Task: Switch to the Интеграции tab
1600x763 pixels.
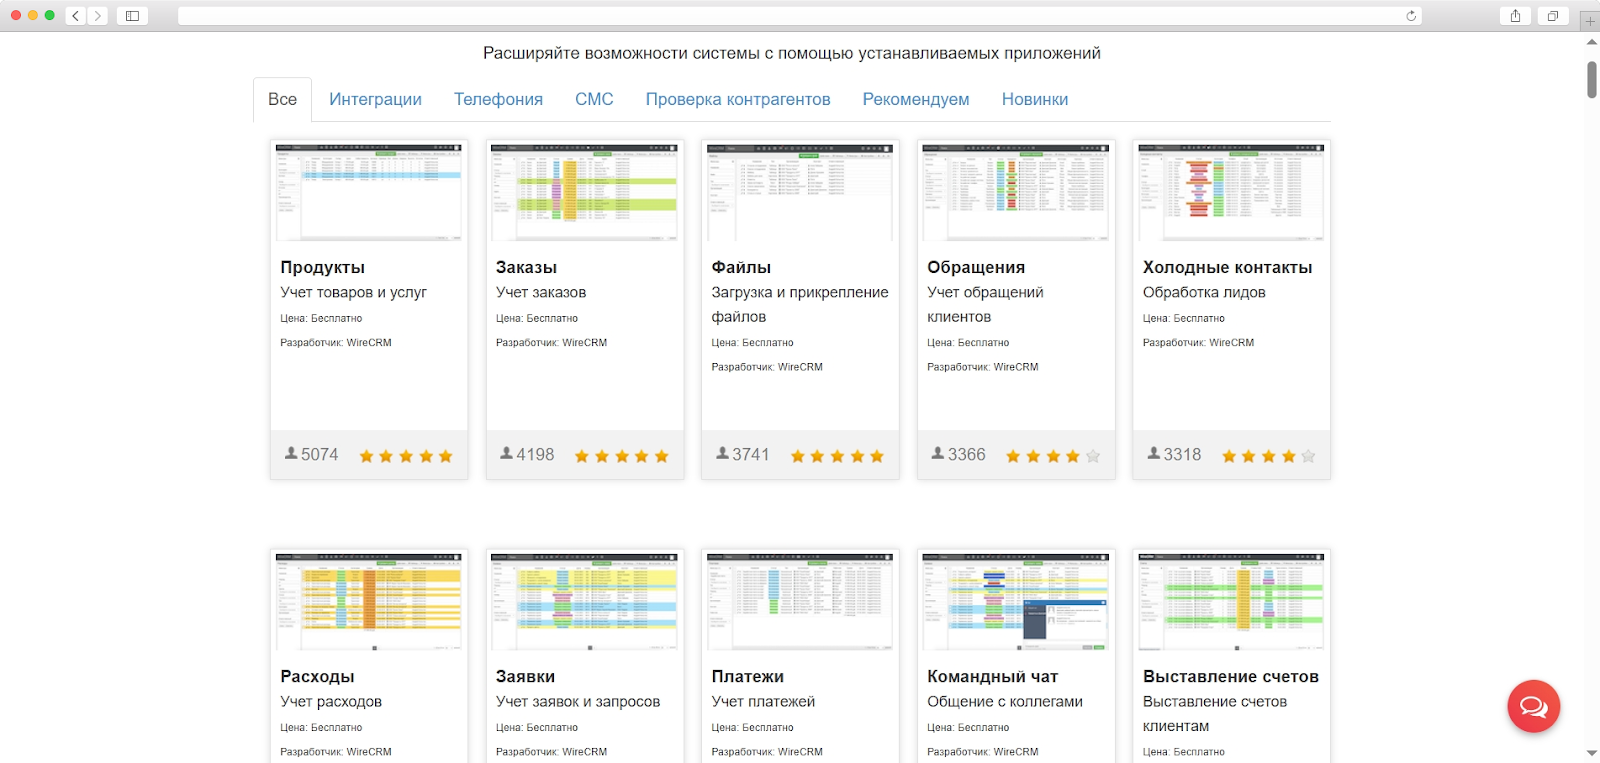Action: pyautogui.click(x=375, y=99)
